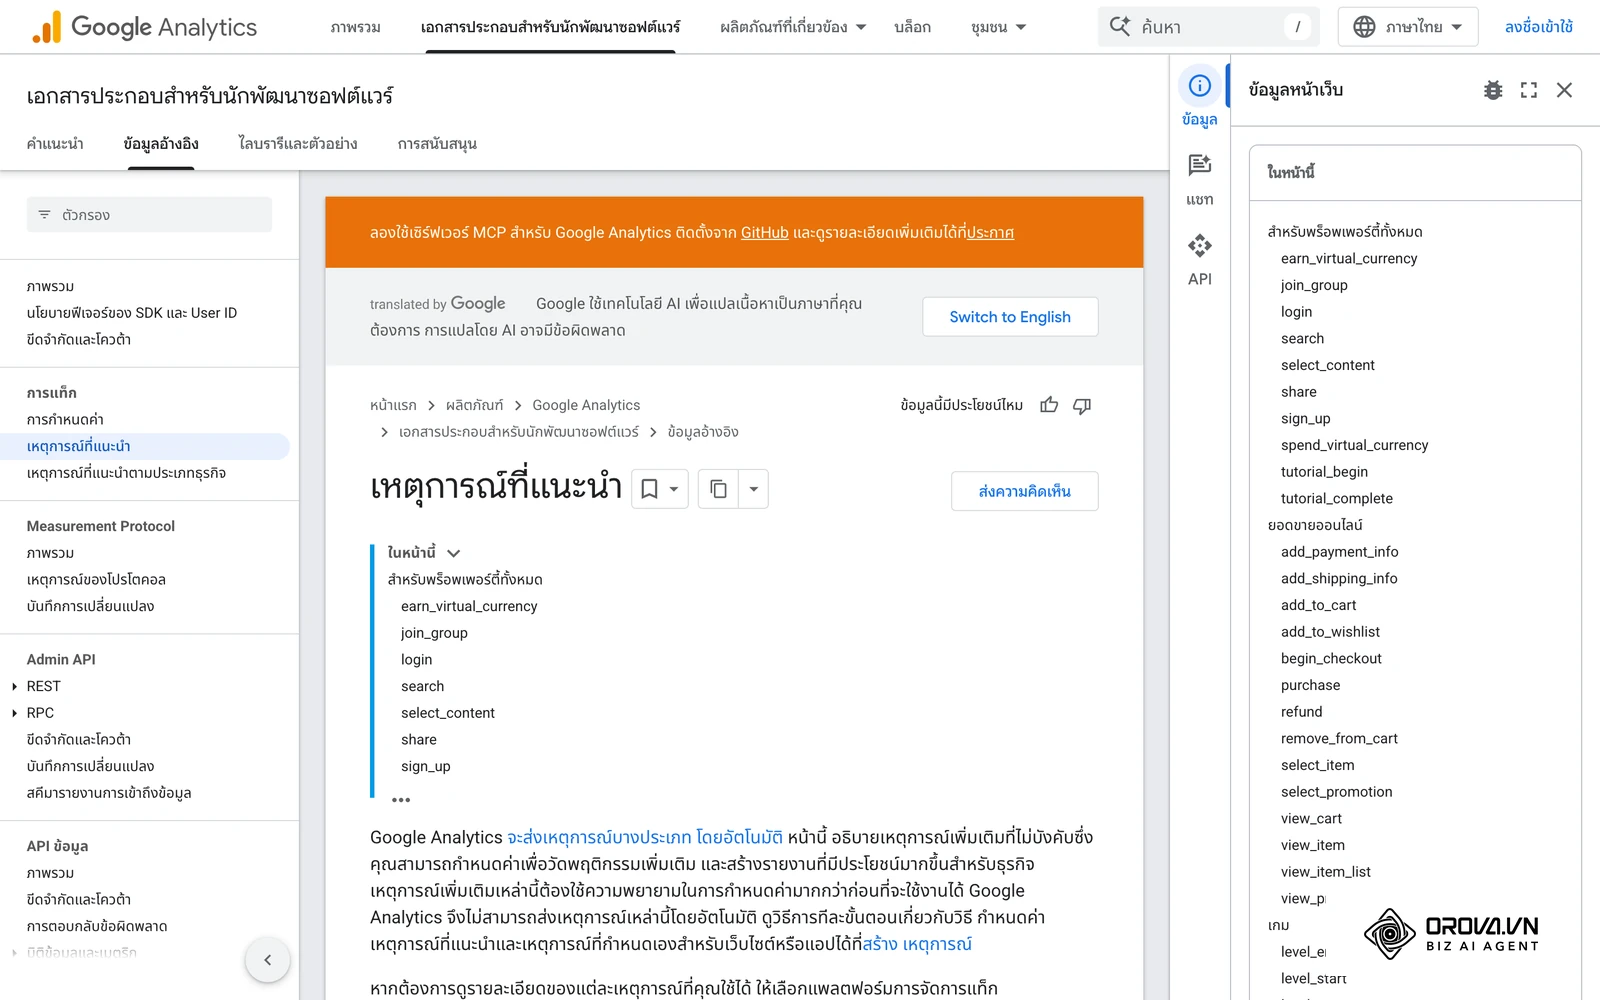Click the filter icon in ตัวกรอง box
The image size is (1600, 1000).
(x=44, y=215)
